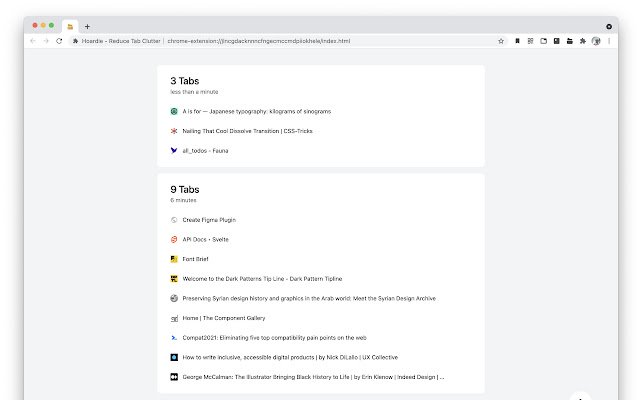Open the Hoardie folder extension icon
Image resolution: width=640 pixels, height=400 pixels.
[569, 41]
